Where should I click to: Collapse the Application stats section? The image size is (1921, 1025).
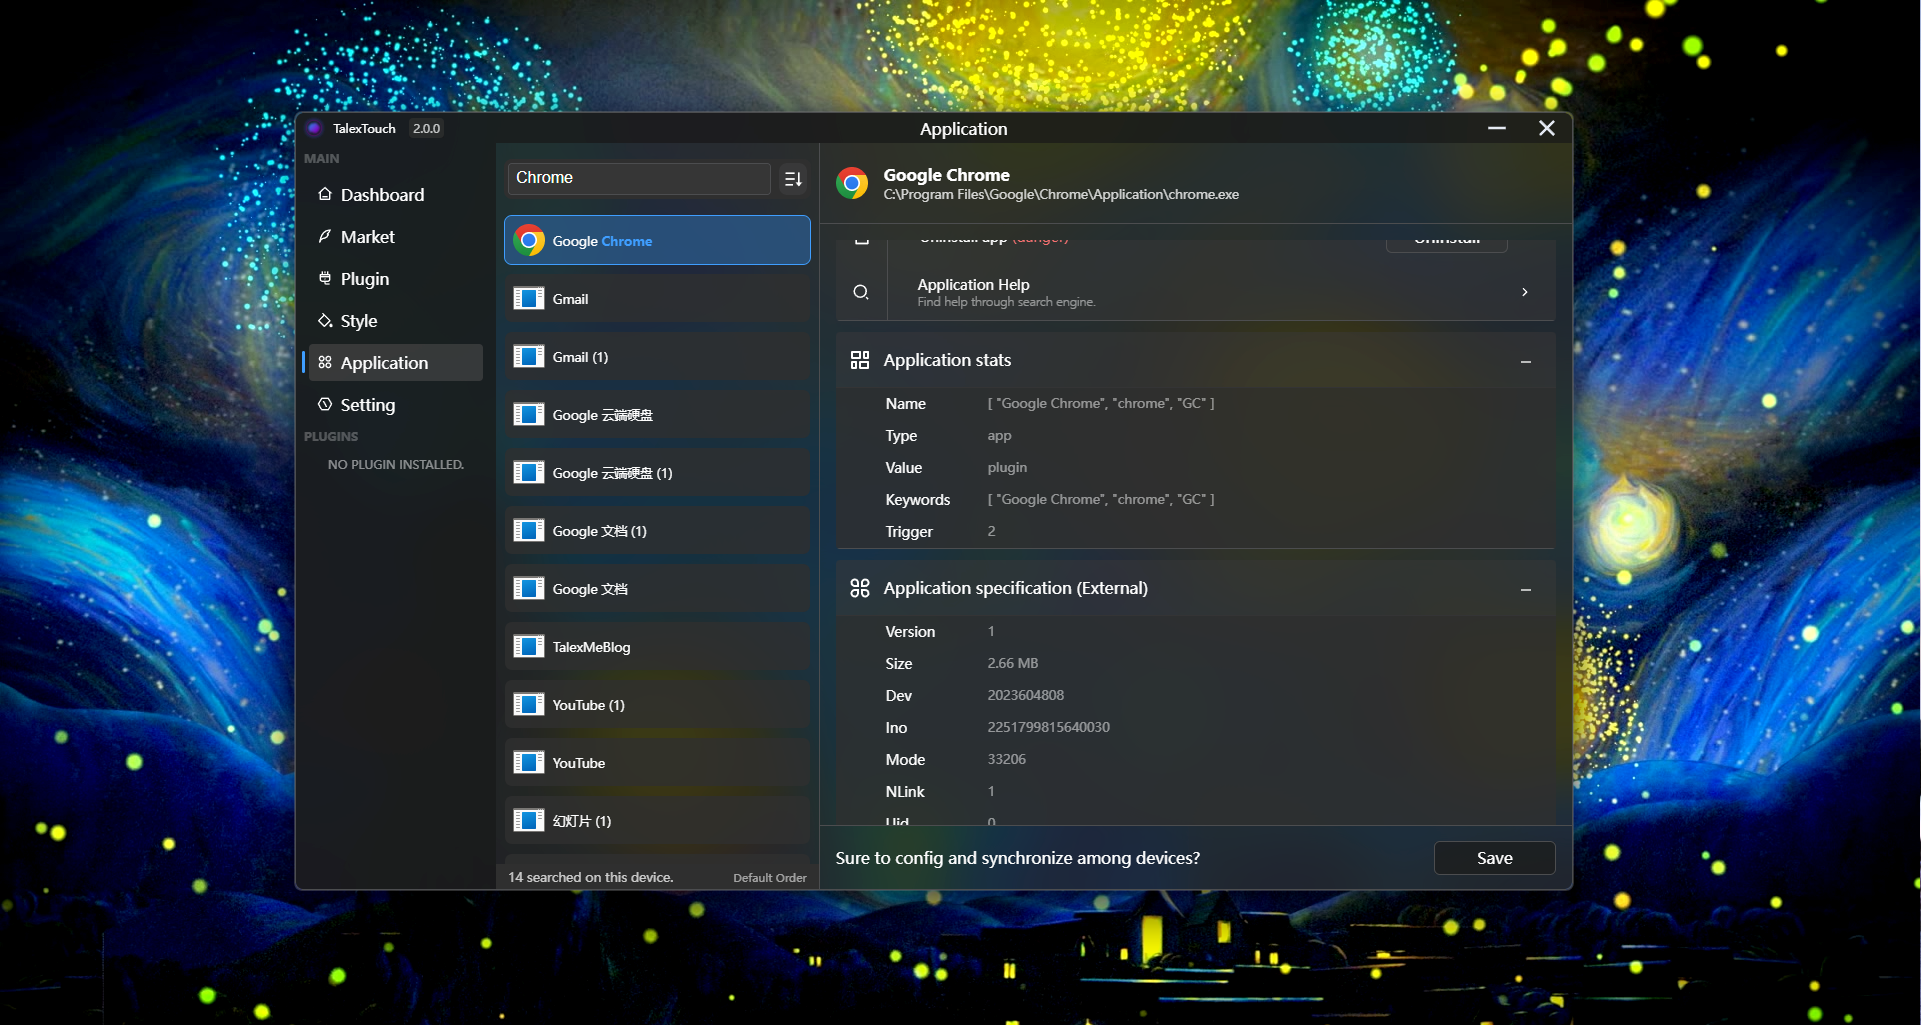(1526, 361)
